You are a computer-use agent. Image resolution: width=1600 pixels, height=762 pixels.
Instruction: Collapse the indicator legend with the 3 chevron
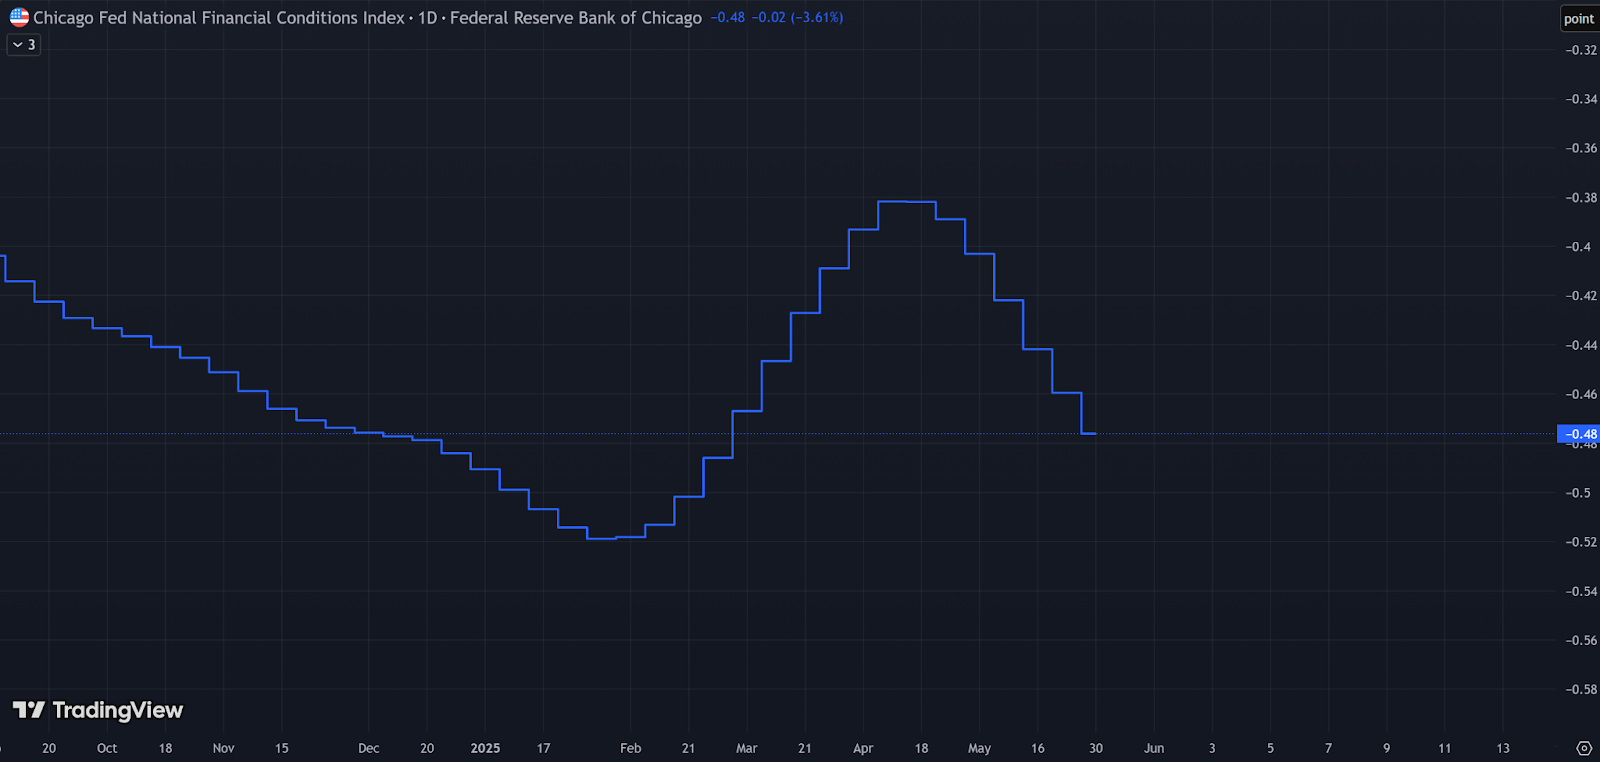pyautogui.click(x=24, y=45)
